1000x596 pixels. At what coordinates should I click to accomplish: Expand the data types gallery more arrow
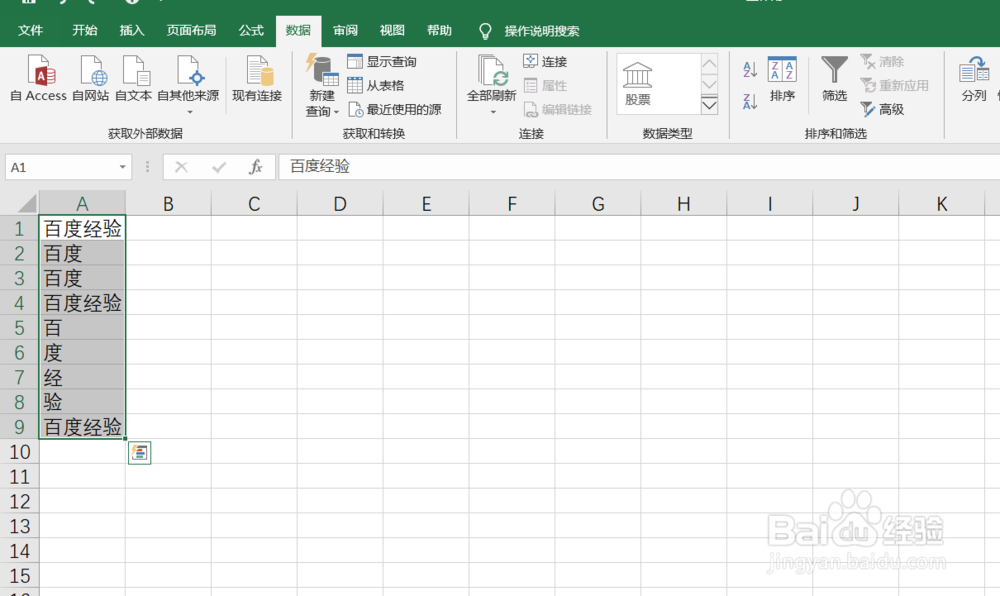709,105
